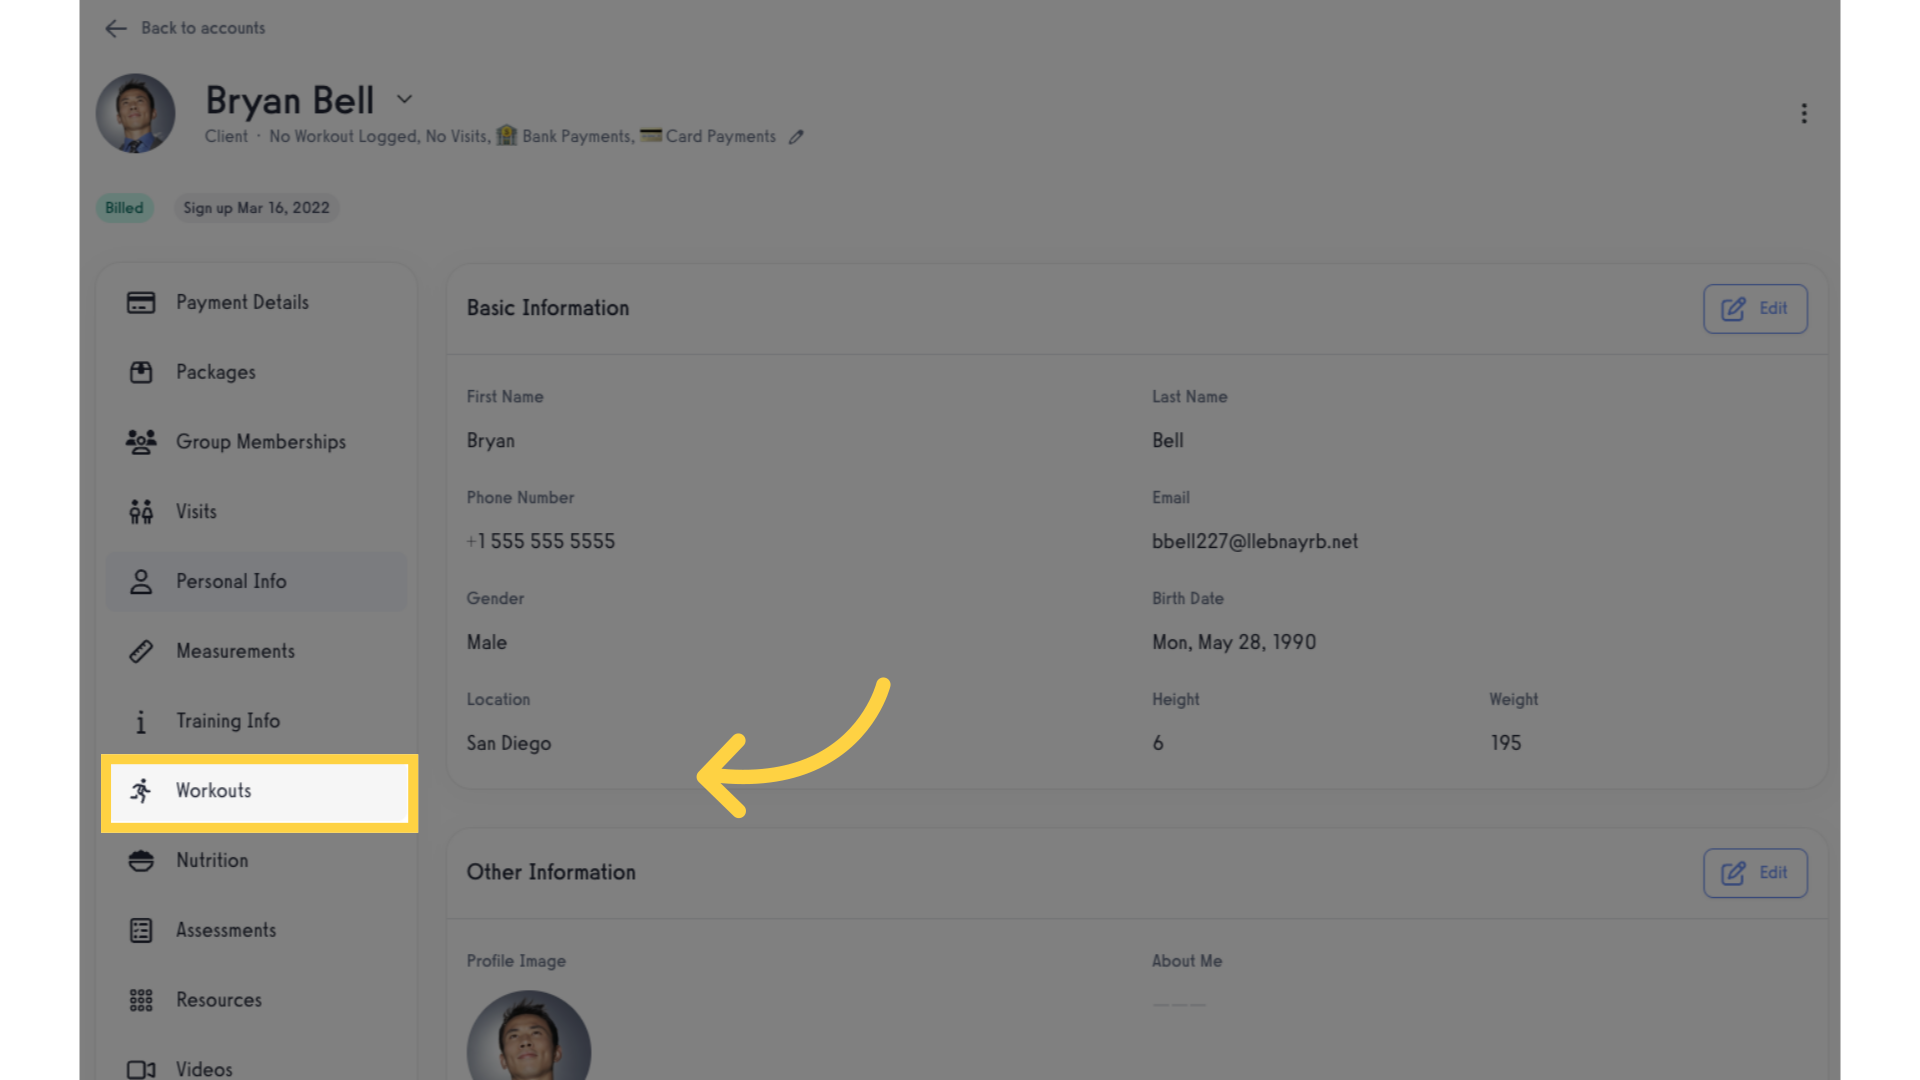Click the Bryan Bell name heading
This screenshot has width=1920, height=1080.
pyautogui.click(x=290, y=101)
